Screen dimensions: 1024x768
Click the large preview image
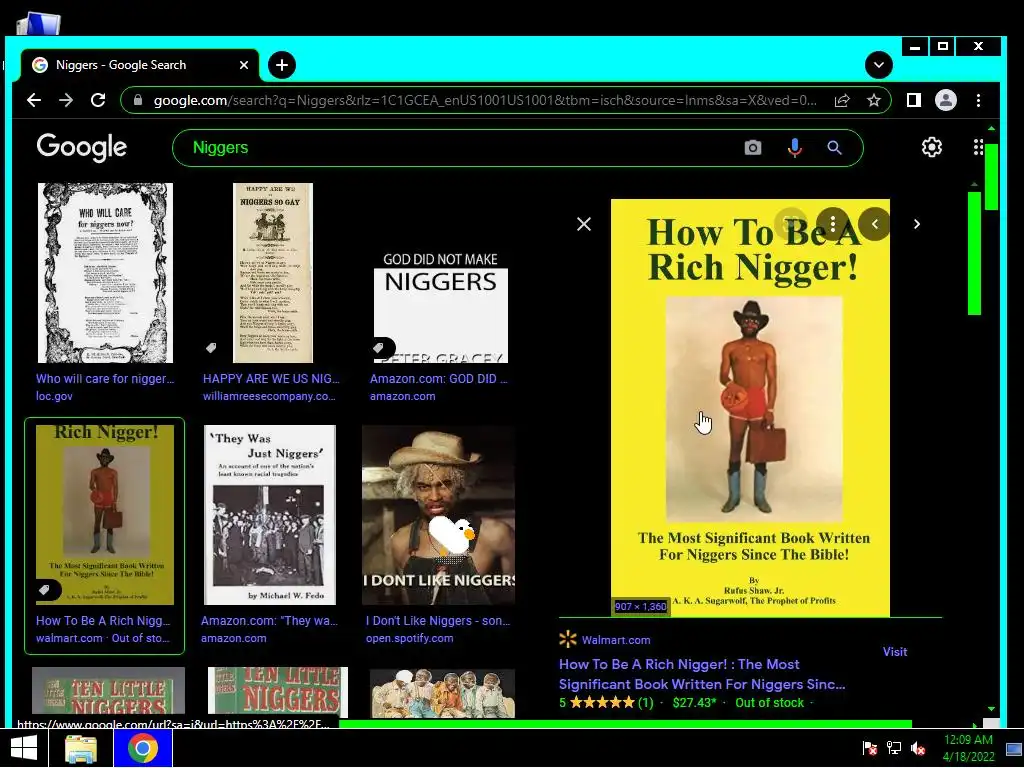click(750, 408)
